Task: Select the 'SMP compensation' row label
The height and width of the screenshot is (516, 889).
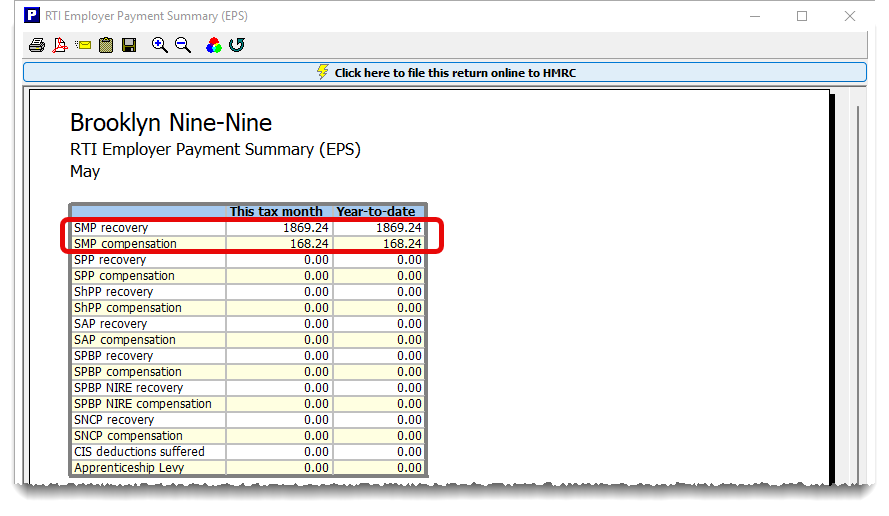Action: point(125,244)
